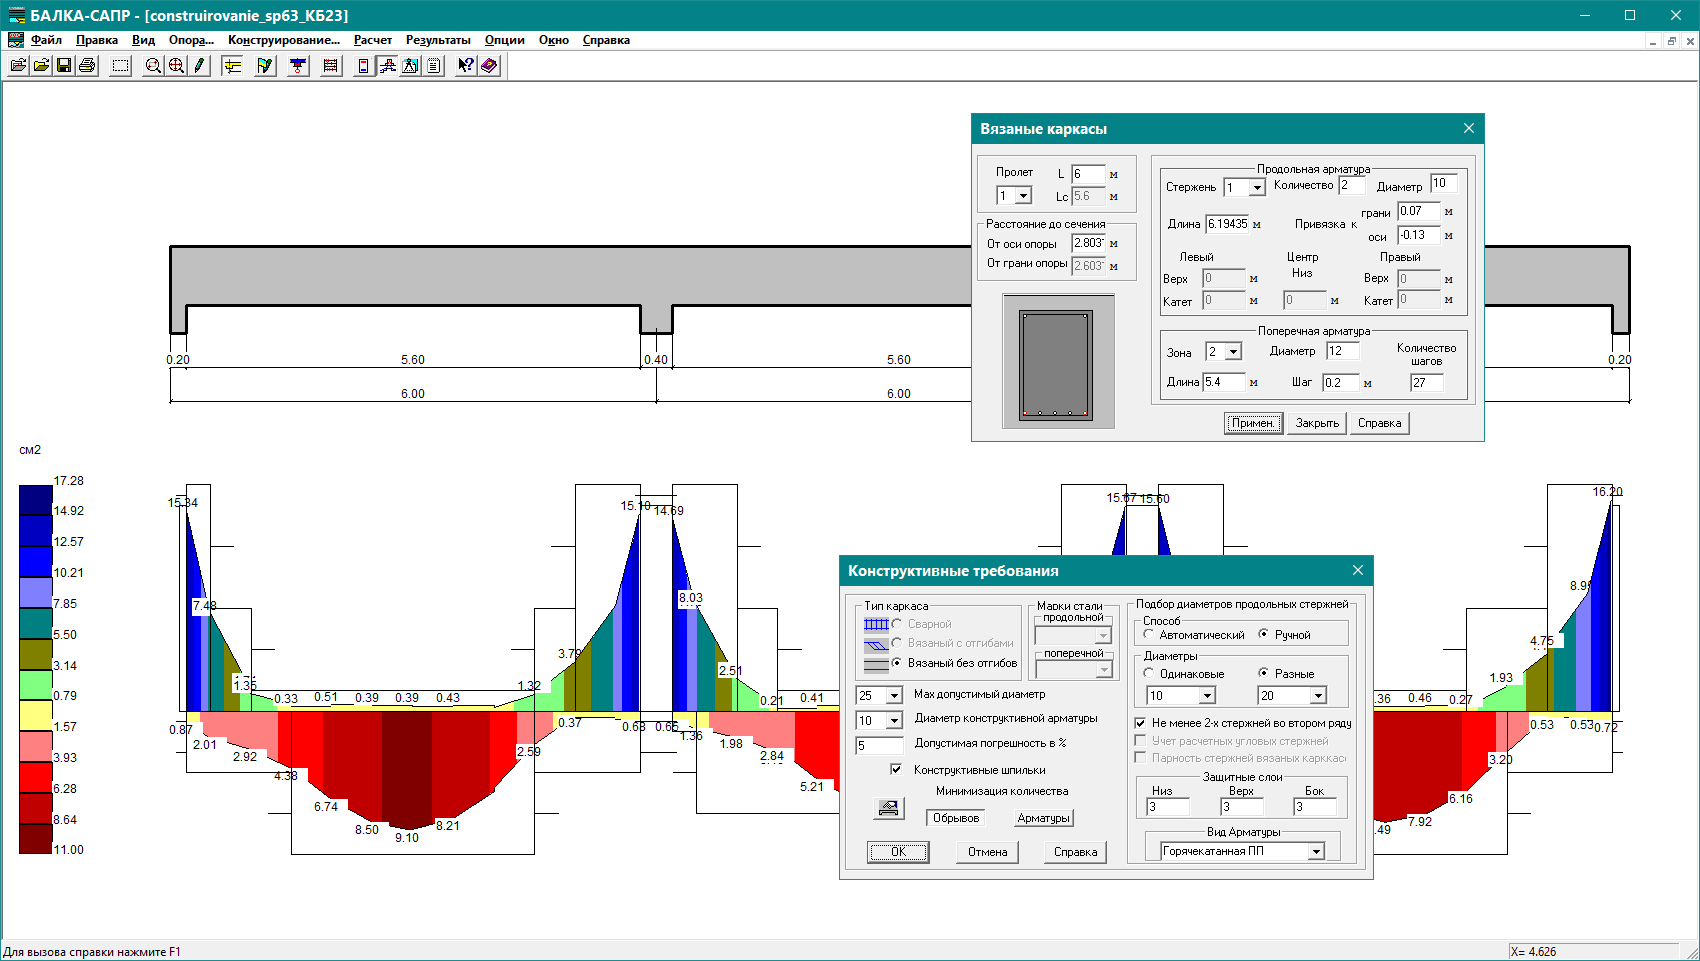Click Отмена in Конструктивные требования dialog
The width and height of the screenshot is (1700, 961).
987,852
